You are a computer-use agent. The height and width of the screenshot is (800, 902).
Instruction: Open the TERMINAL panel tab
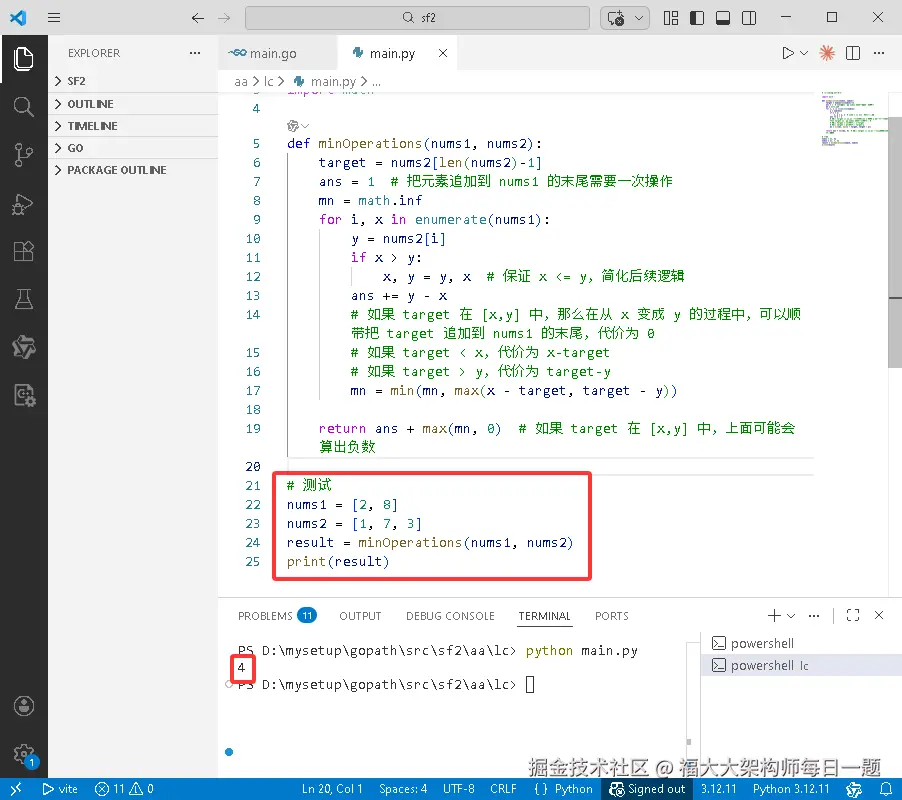(544, 616)
